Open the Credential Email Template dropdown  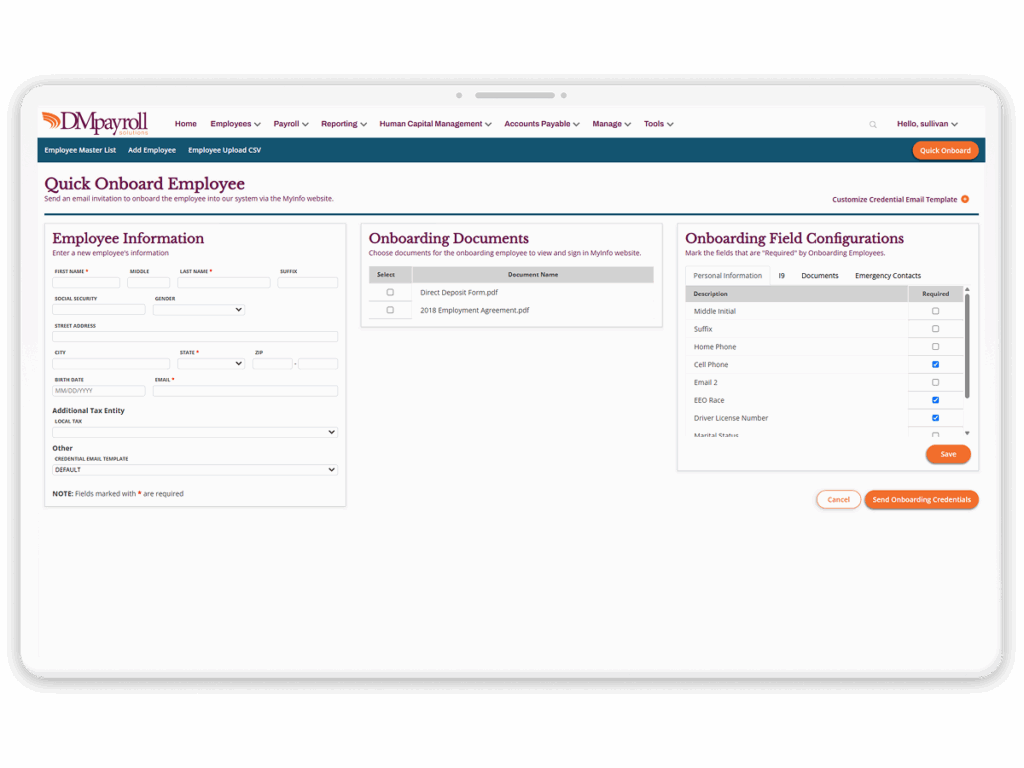pos(195,470)
